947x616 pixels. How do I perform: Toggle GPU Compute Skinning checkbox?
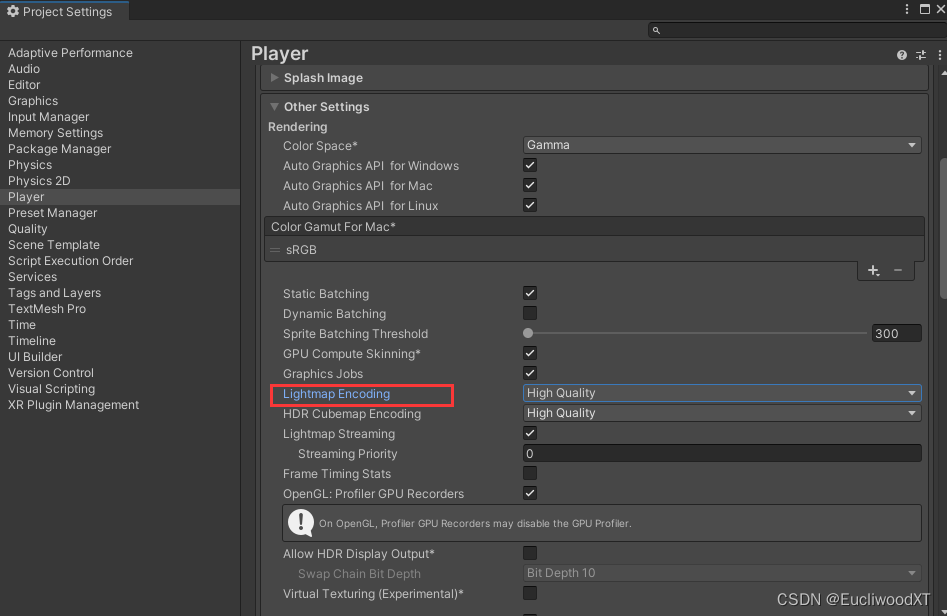(530, 353)
